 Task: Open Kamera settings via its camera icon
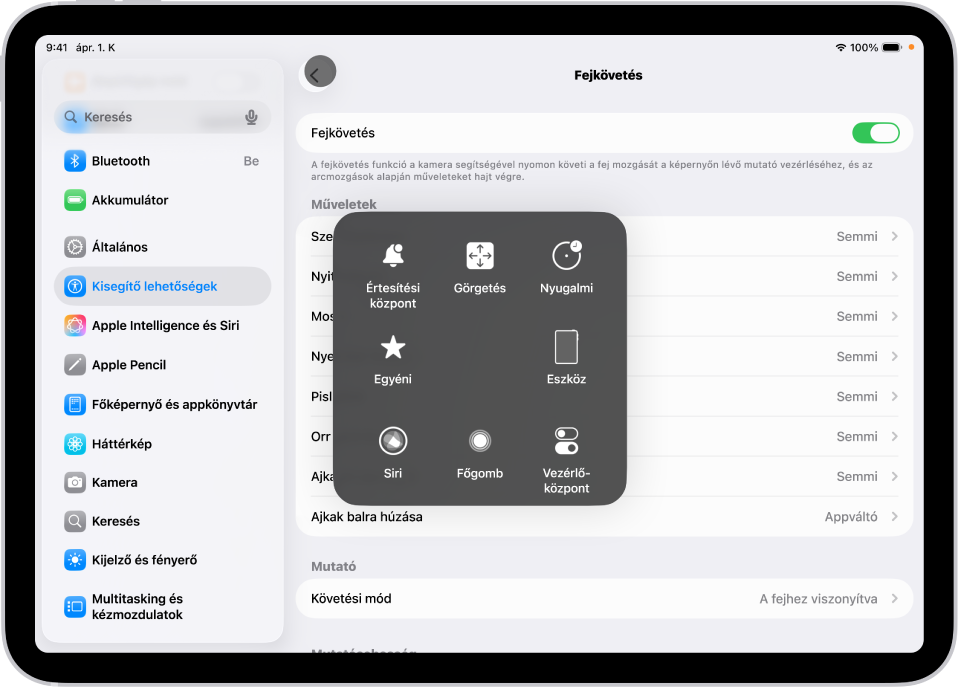tap(74, 482)
